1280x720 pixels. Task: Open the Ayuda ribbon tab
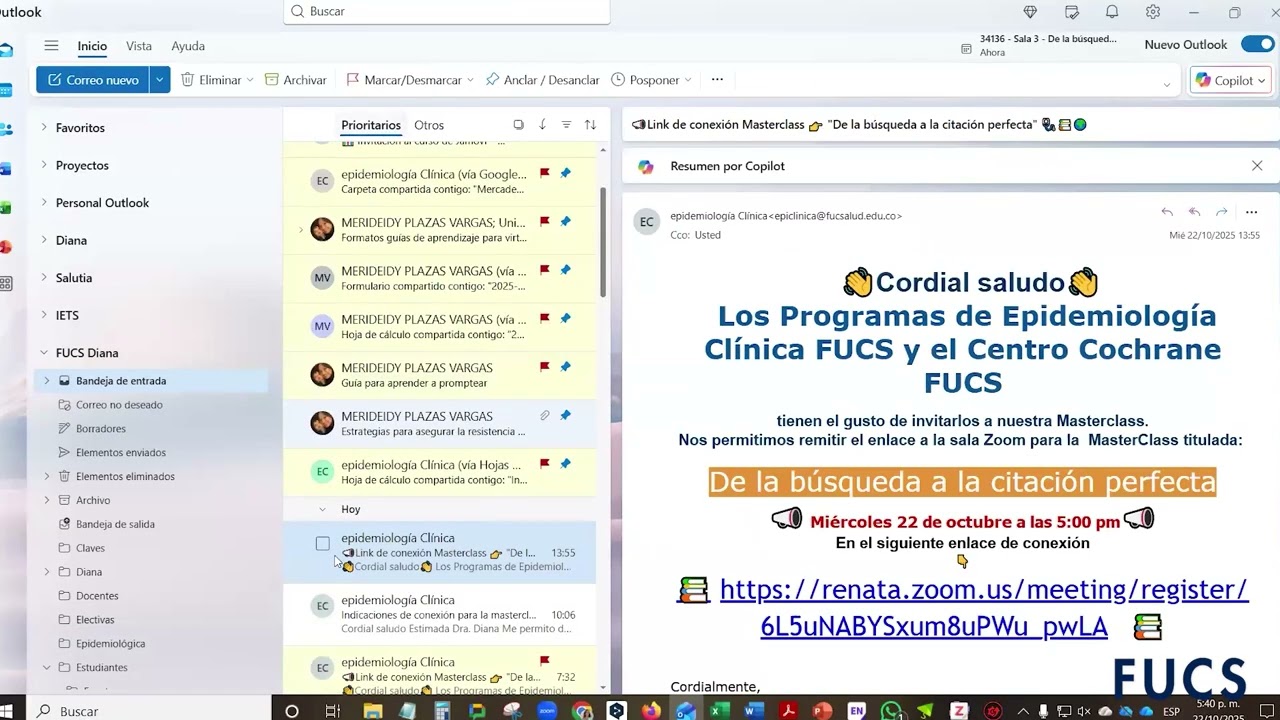[x=188, y=46]
